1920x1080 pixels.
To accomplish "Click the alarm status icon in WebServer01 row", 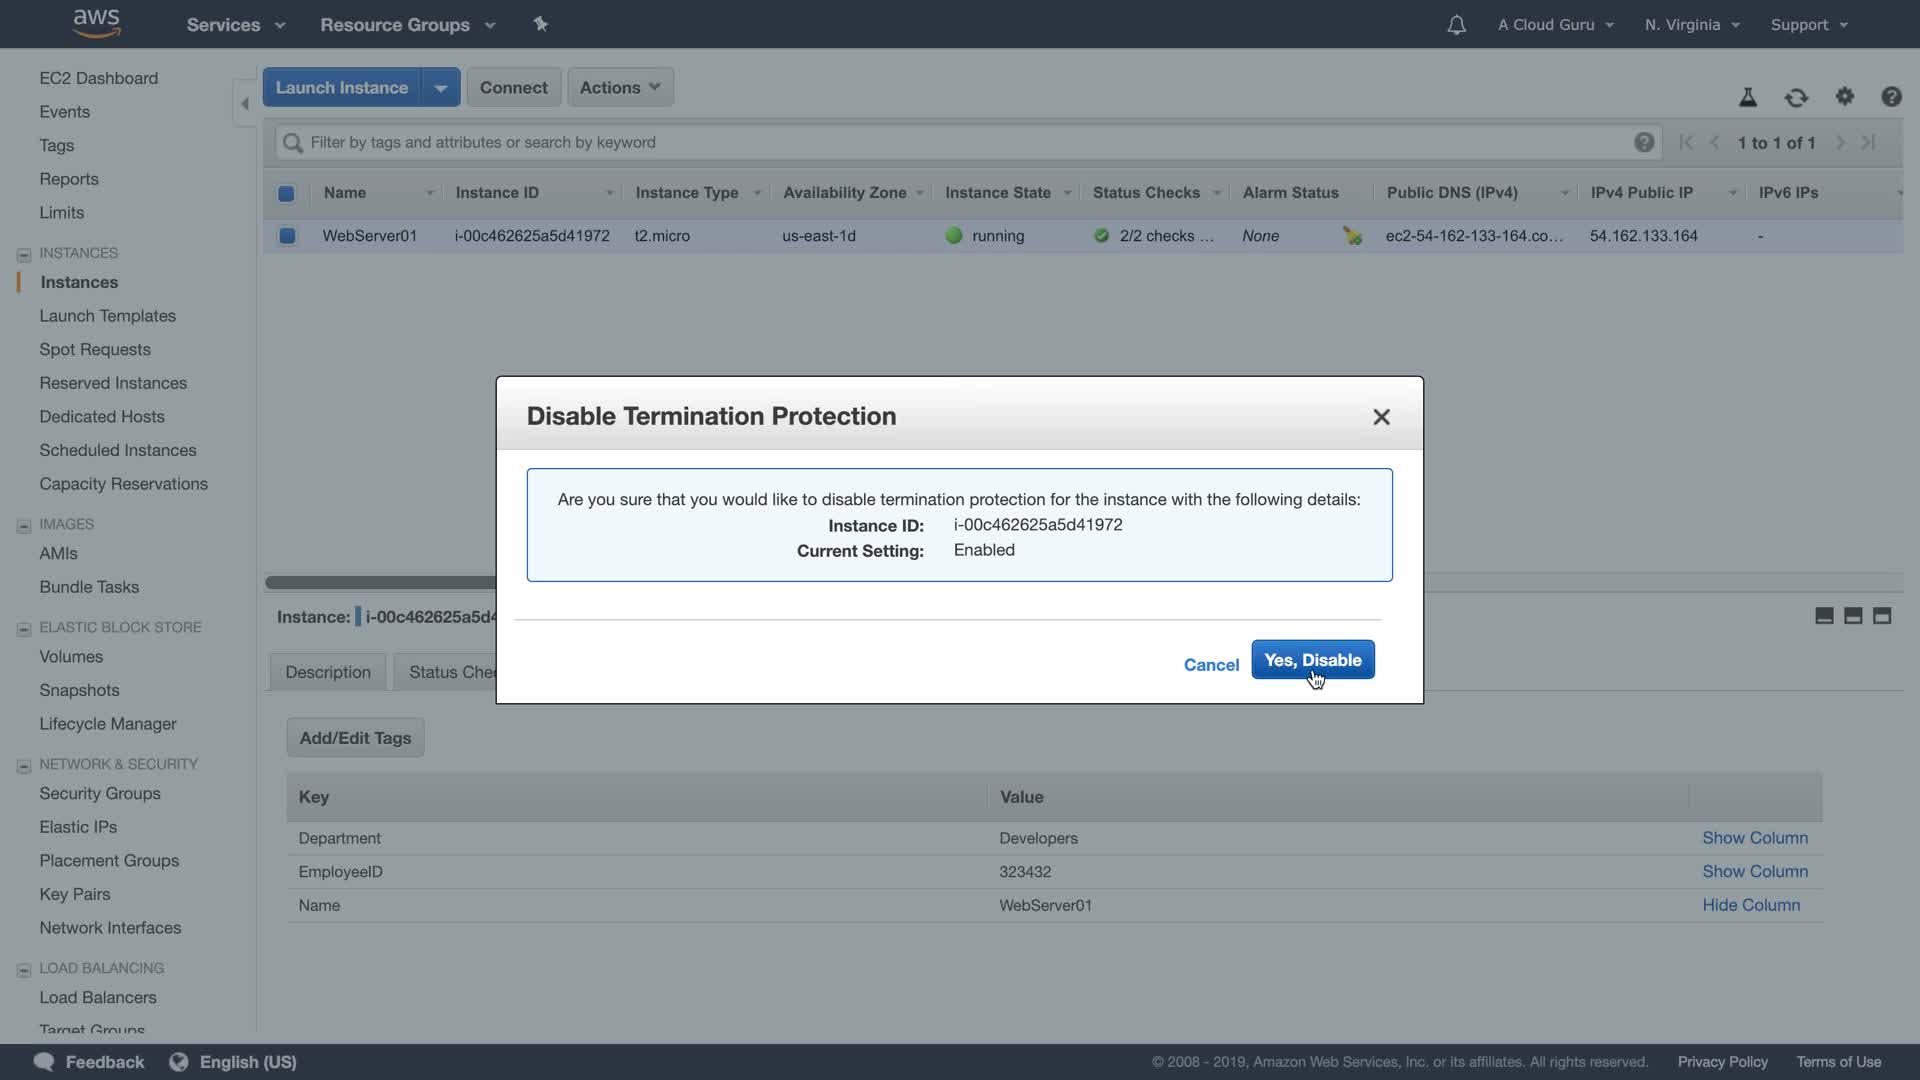I will click(x=1352, y=236).
